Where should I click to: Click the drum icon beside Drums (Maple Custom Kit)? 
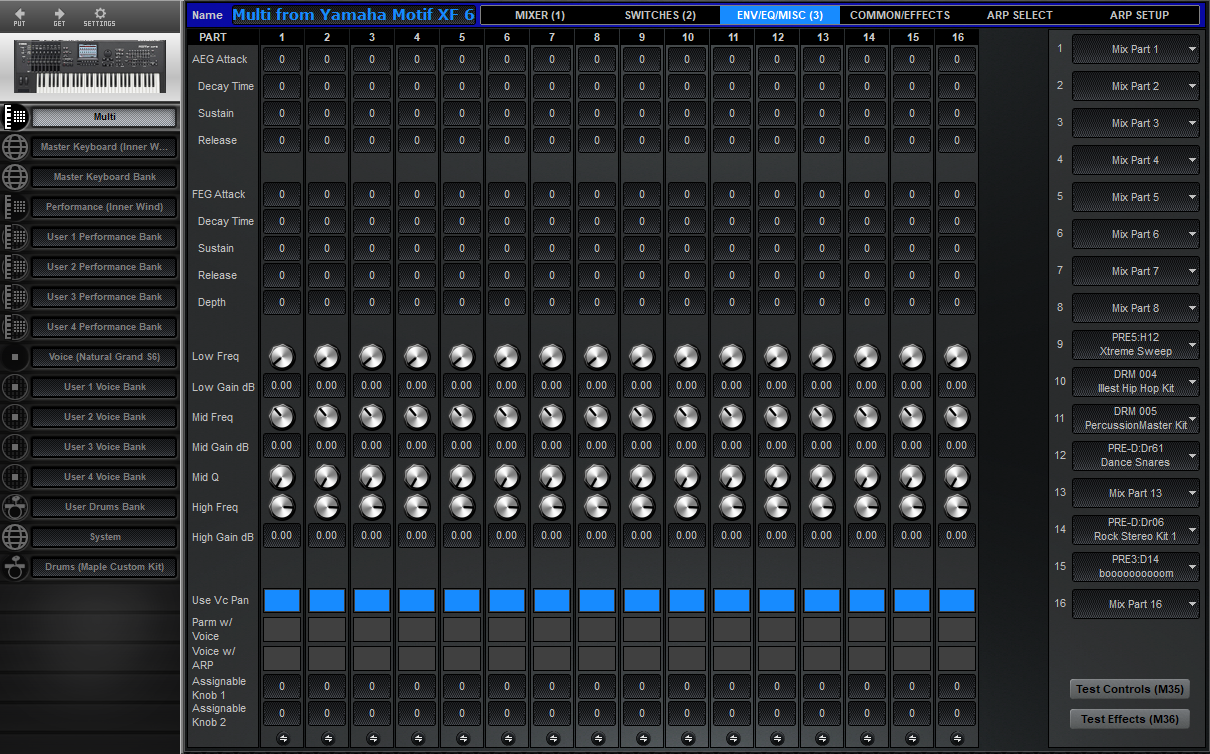(x=14, y=567)
